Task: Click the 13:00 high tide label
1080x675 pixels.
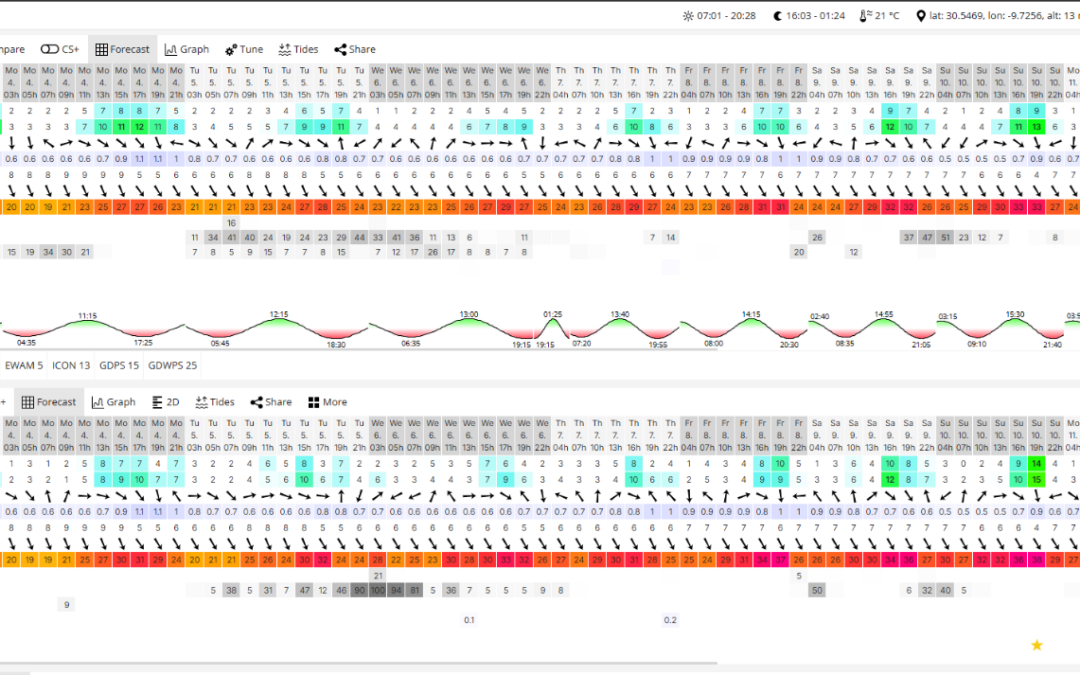Action: 469,314
